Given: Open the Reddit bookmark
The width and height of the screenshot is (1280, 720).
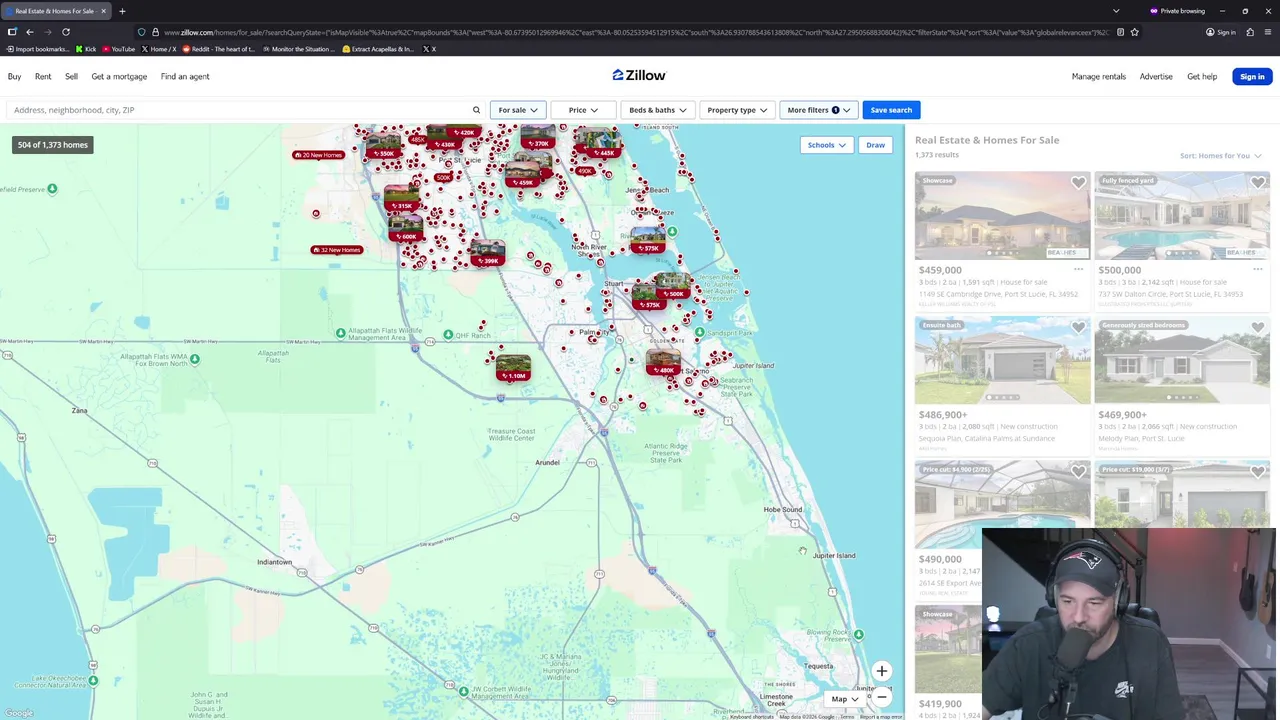Looking at the screenshot, I should click(x=218, y=49).
